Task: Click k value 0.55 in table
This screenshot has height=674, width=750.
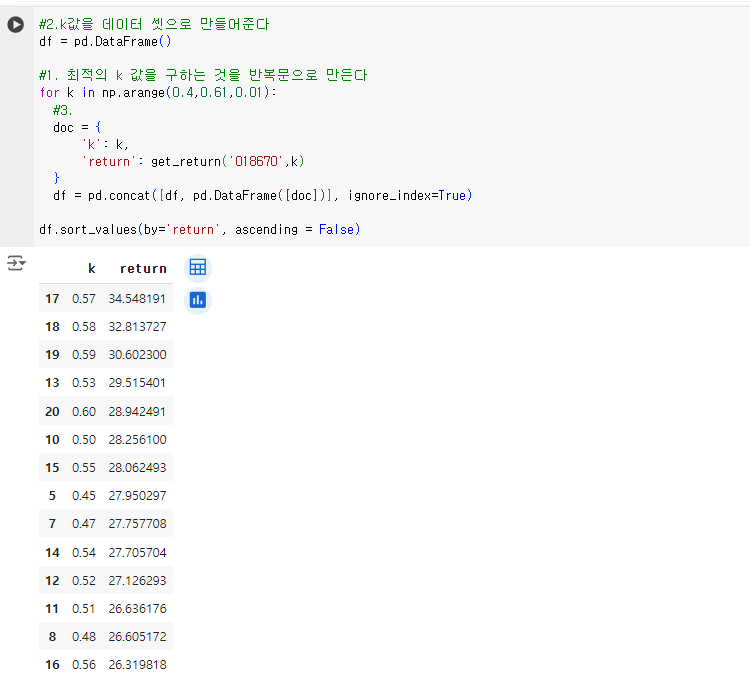Action: (84, 467)
